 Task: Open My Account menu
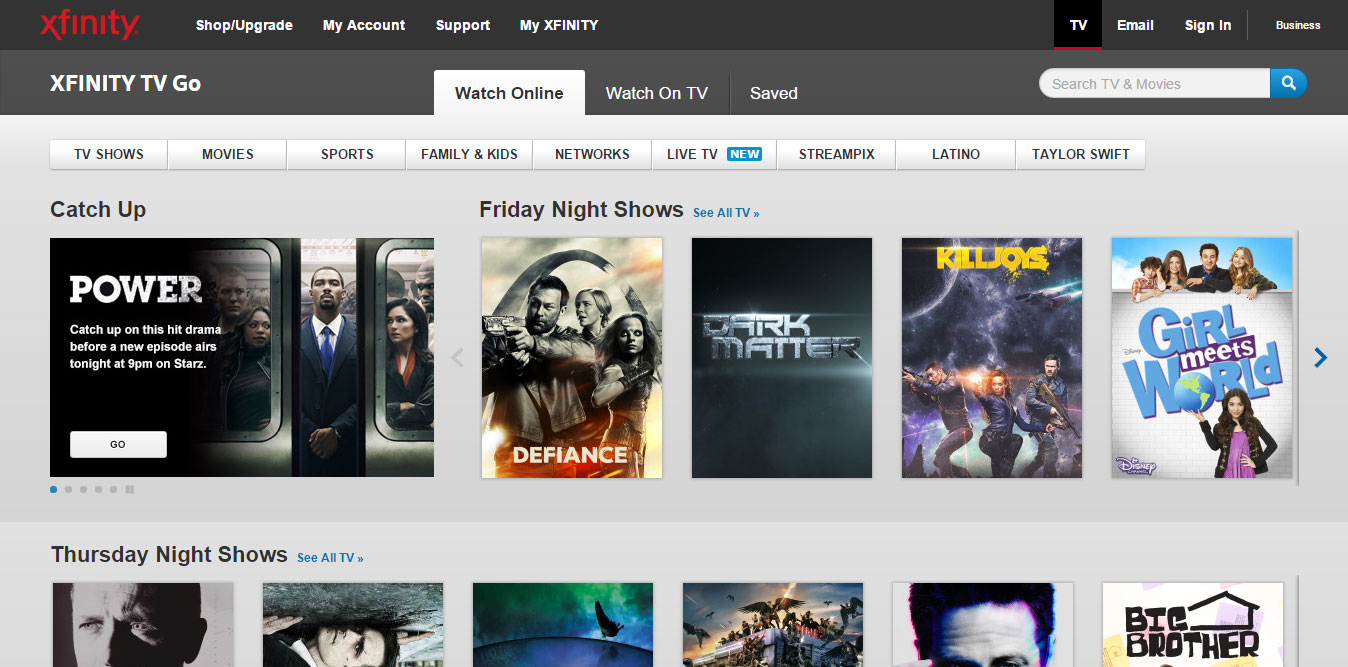click(x=364, y=25)
